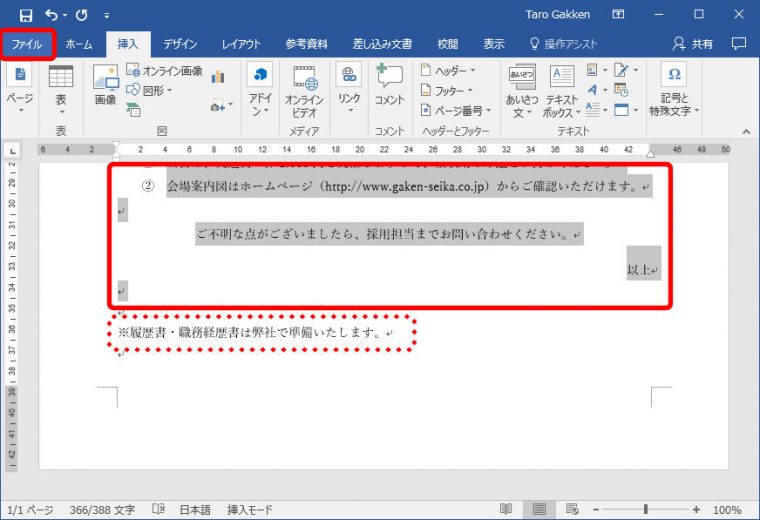
Task: Open the ファイル (File) tab
Action: (x=27, y=45)
